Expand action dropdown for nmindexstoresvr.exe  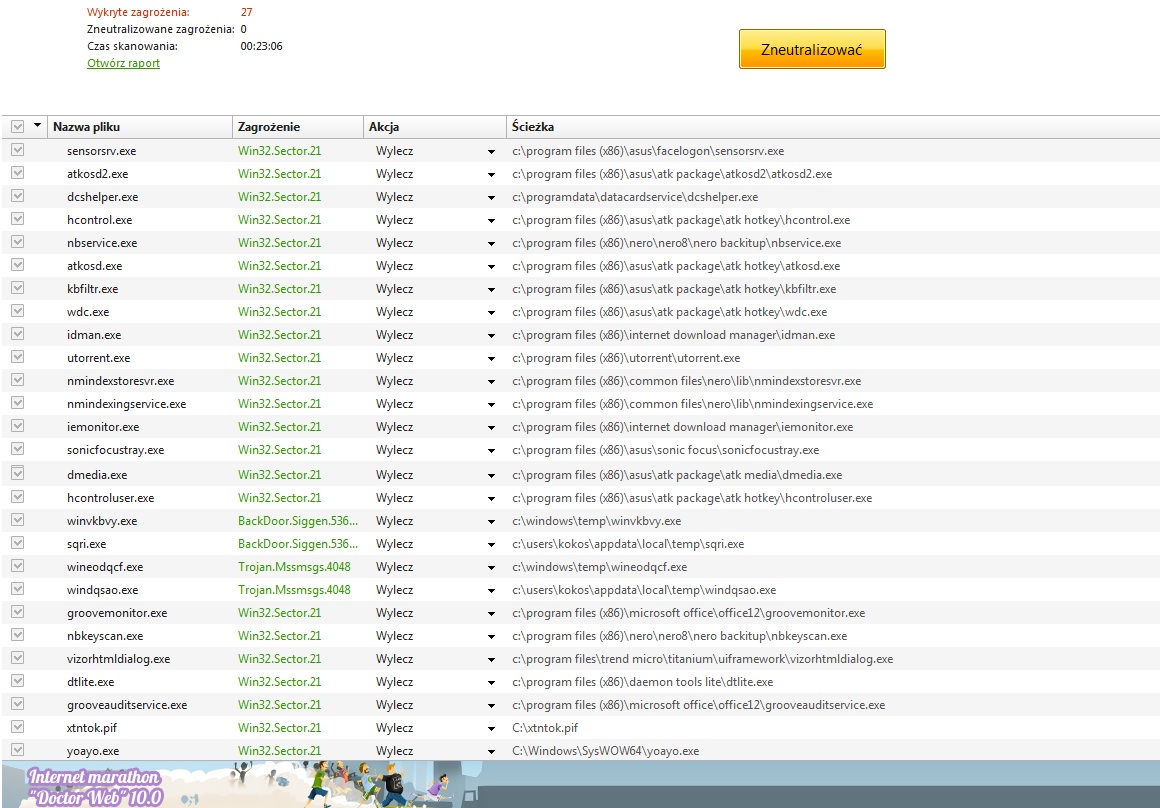point(491,381)
